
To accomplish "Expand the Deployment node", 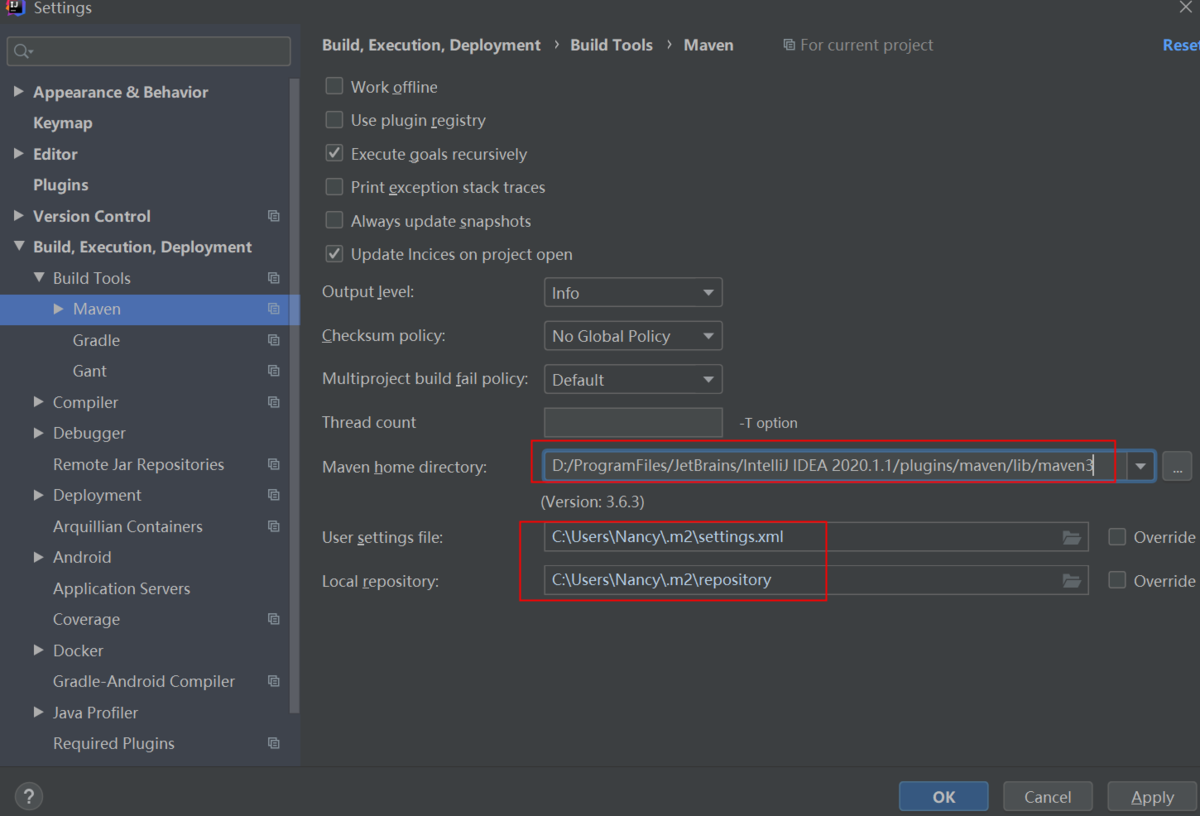I will coord(38,494).
